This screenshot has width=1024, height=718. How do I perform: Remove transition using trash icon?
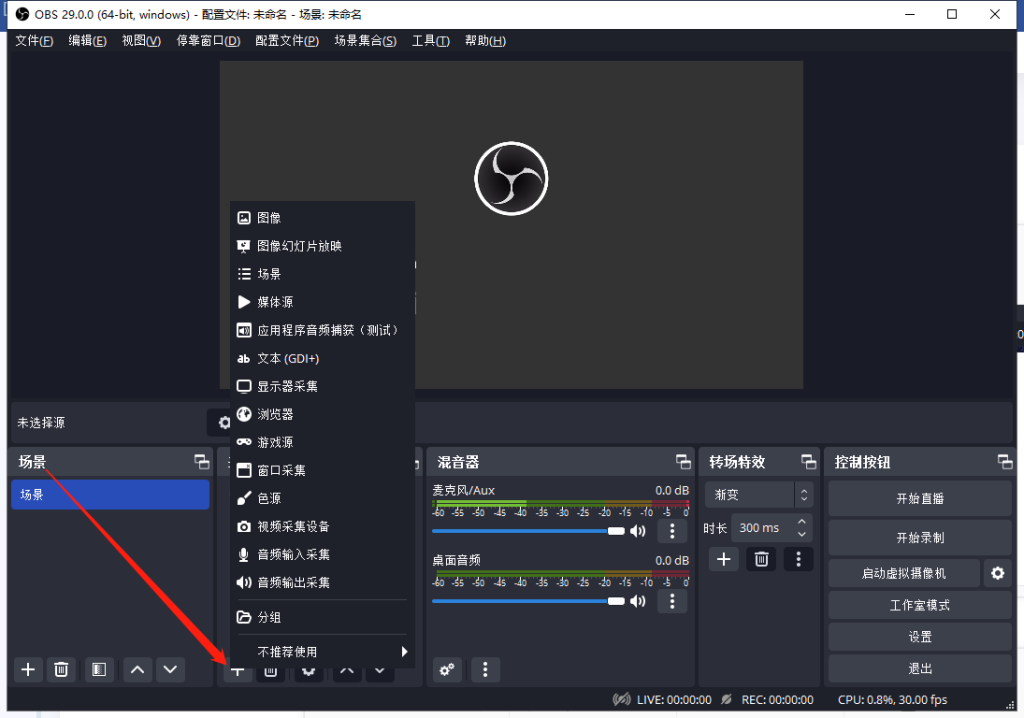coord(761,559)
